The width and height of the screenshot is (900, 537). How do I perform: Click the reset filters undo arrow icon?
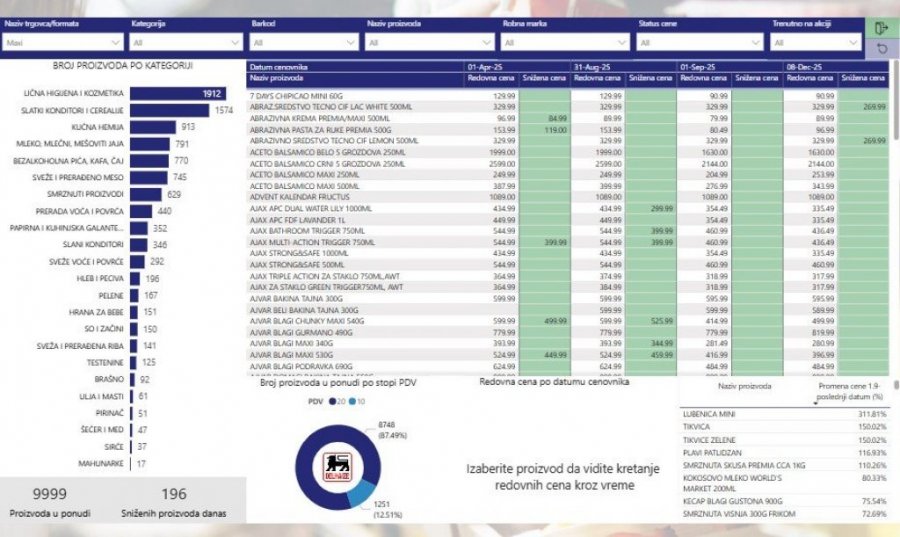coord(881,48)
